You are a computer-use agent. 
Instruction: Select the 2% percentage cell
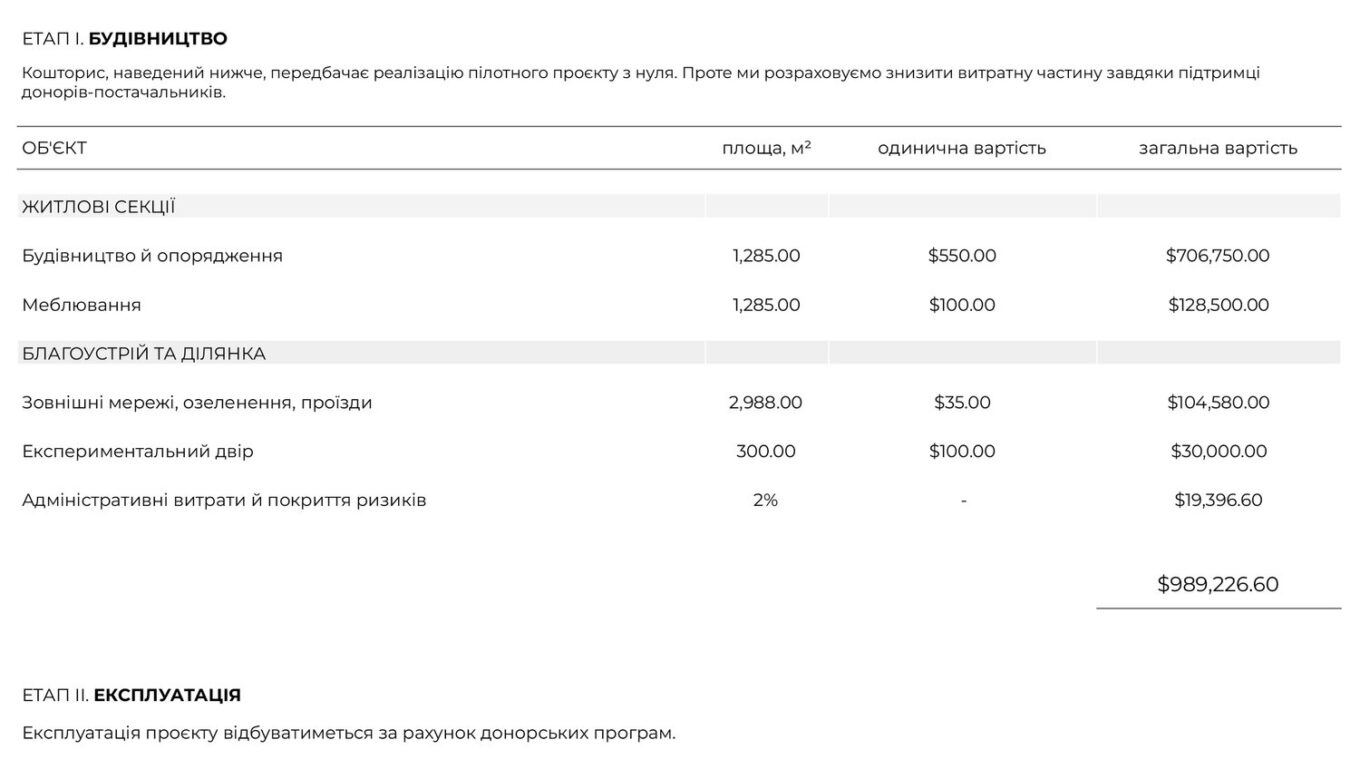click(766, 500)
